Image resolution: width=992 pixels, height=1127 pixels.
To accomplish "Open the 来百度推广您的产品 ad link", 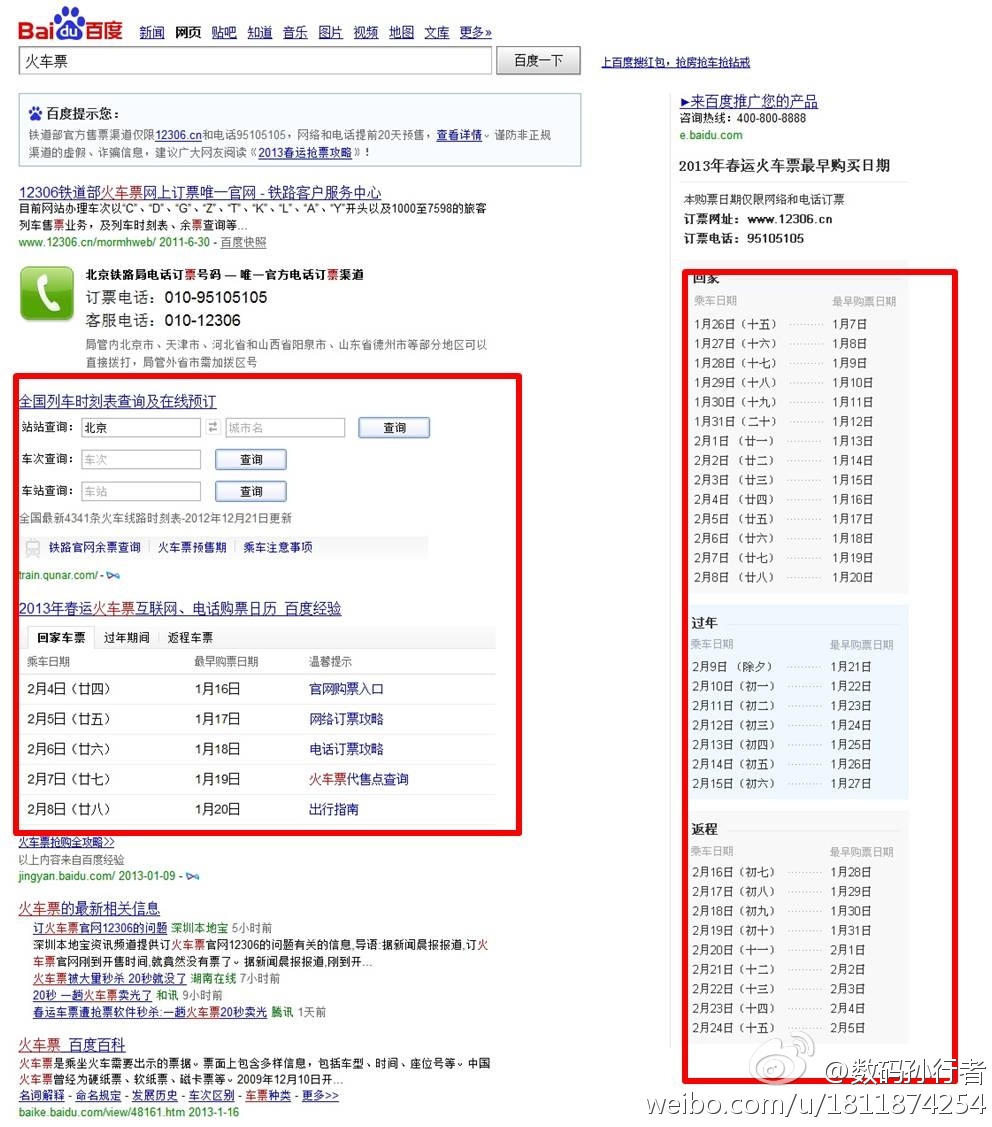I will [x=749, y=101].
